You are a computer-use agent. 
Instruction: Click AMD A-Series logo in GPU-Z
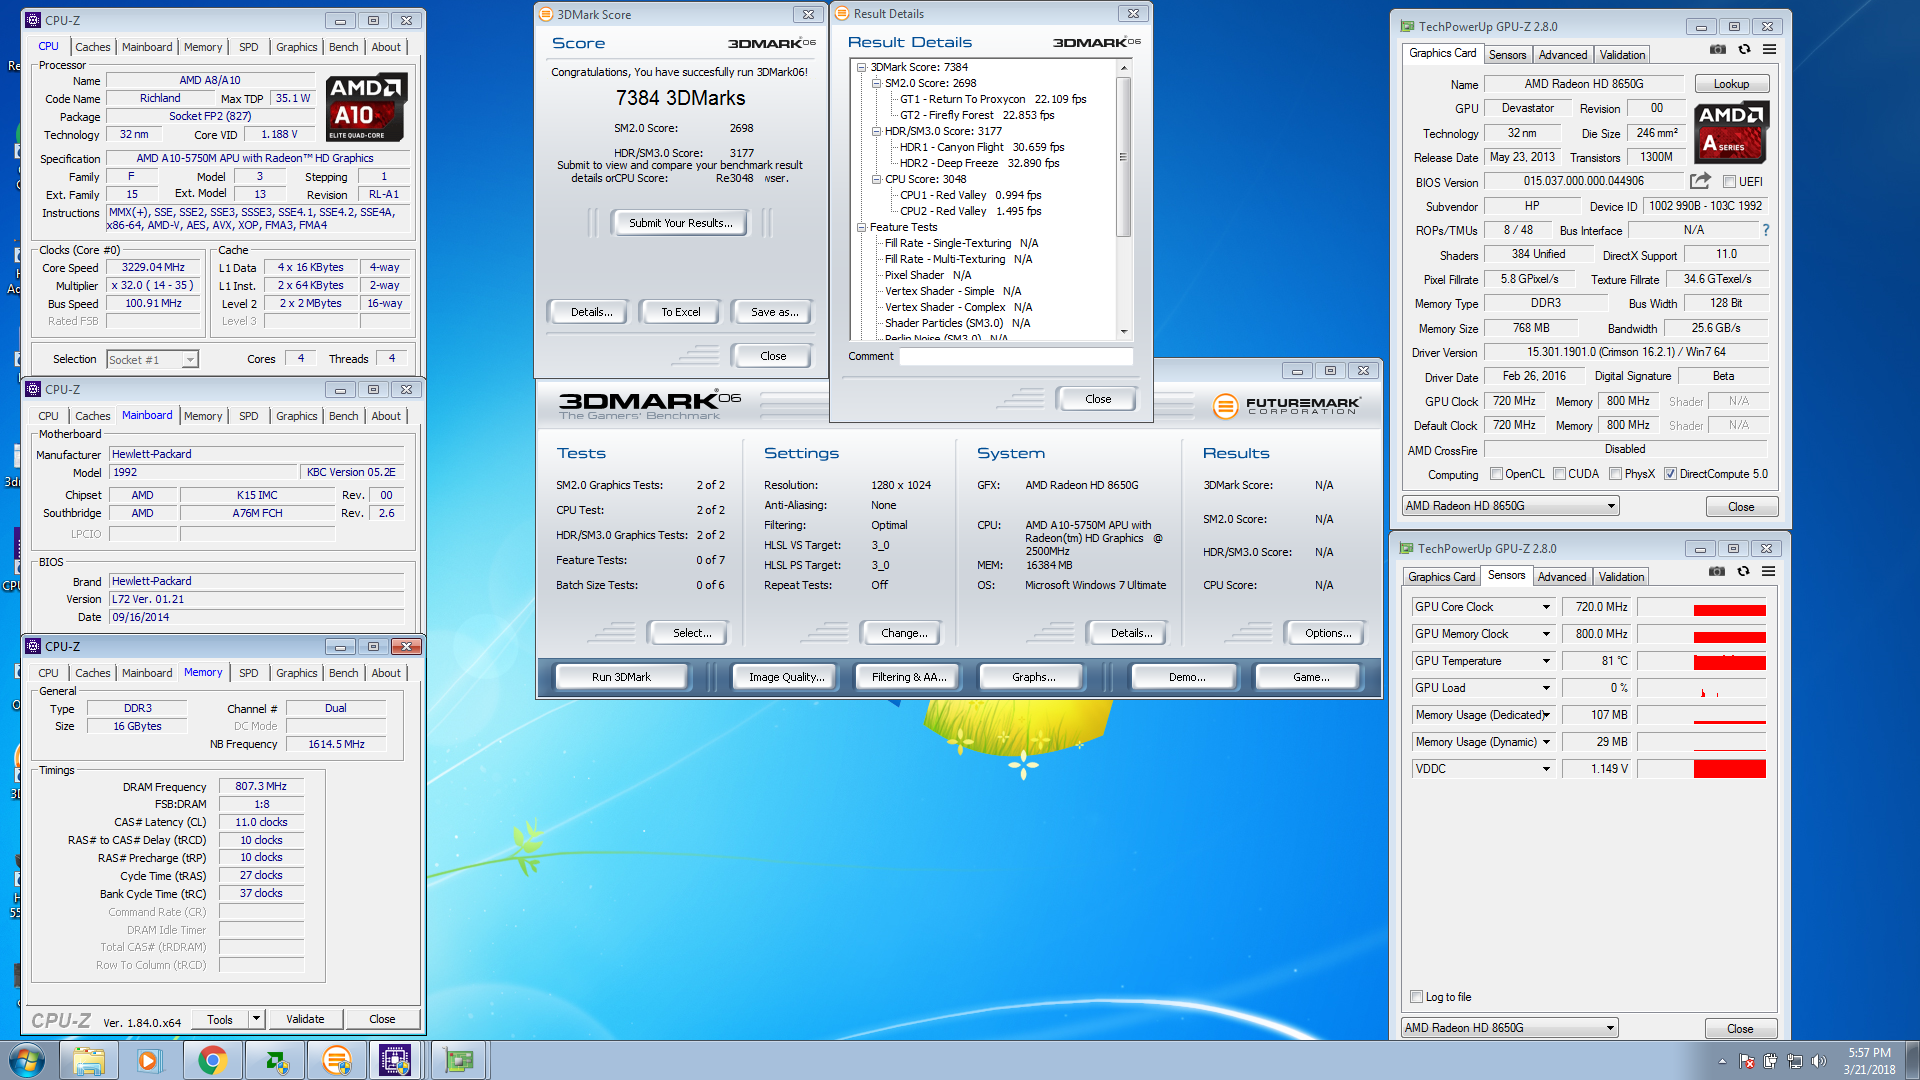1733,132
